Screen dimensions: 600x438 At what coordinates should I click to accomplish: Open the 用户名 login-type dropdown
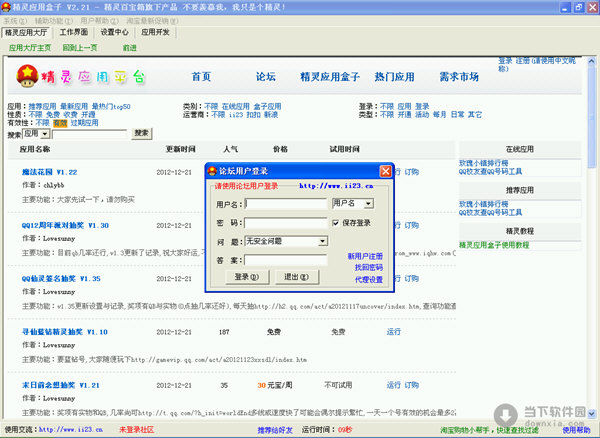click(x=368, y=204)
